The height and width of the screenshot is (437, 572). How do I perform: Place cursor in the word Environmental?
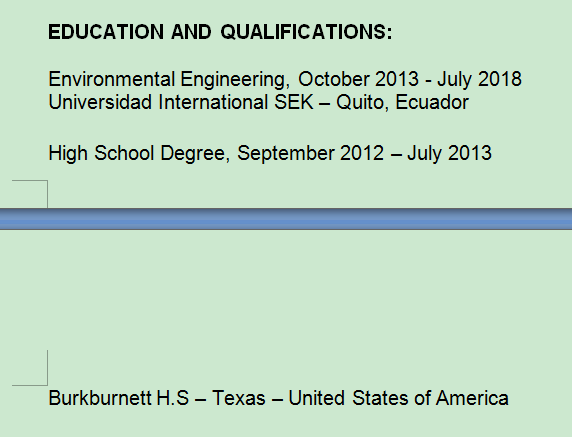click(x=112, y=79)
